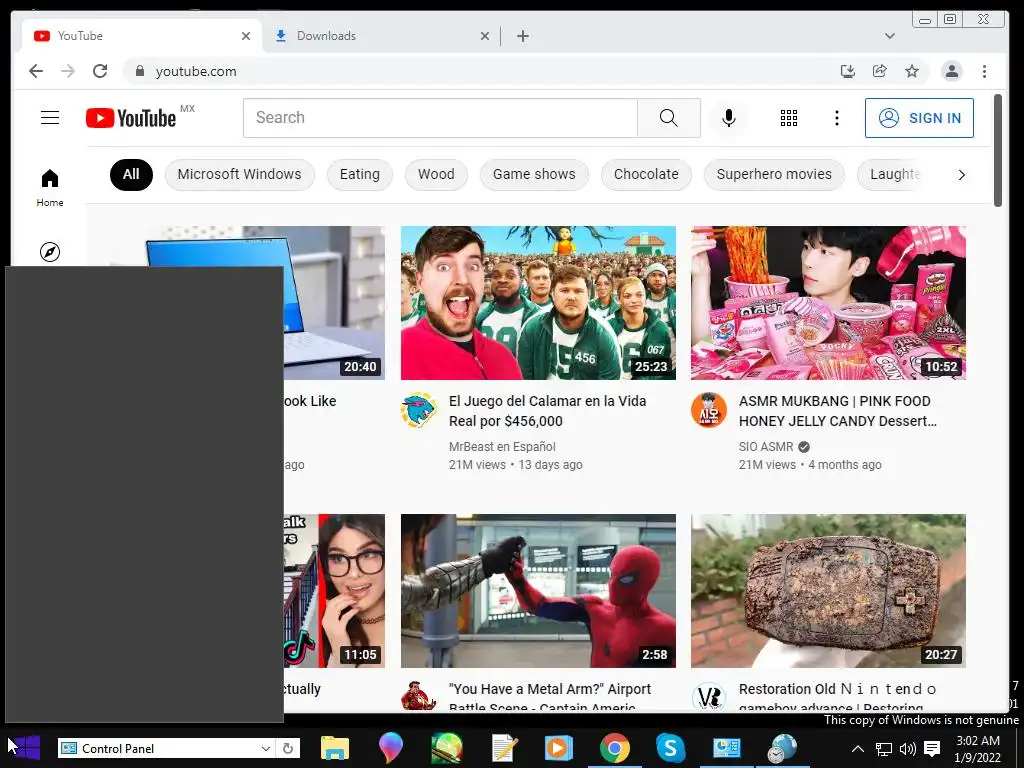
Task: Click the tab search chevron
Action: tap(889, 36)
